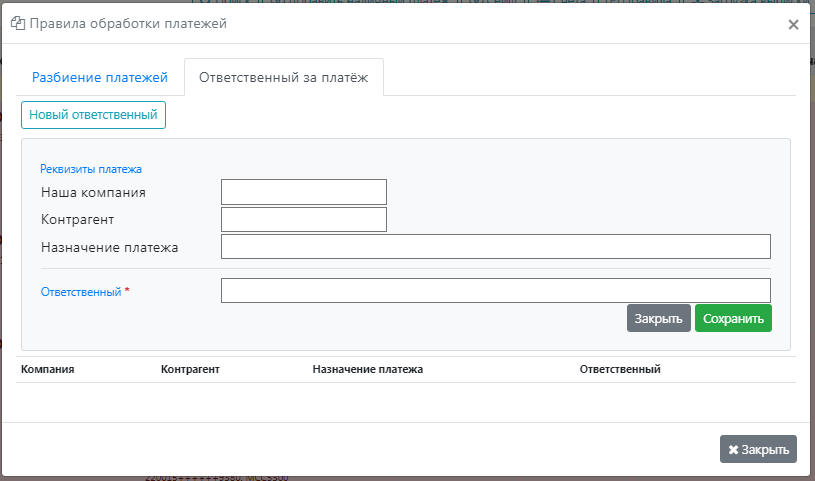The height and width of the screenshot is (481, 815).
Task: Close dialog via bottom Закрыть button
Action: click(758, 449)
